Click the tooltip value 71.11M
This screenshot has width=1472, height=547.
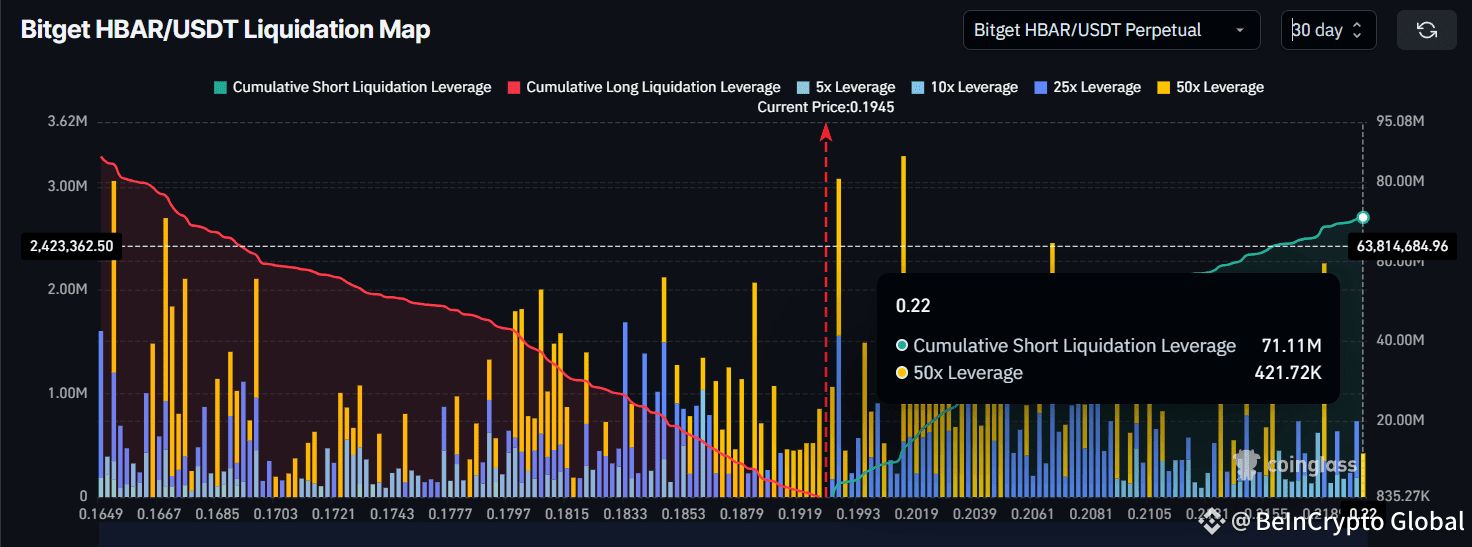[x=1292, y=346]
